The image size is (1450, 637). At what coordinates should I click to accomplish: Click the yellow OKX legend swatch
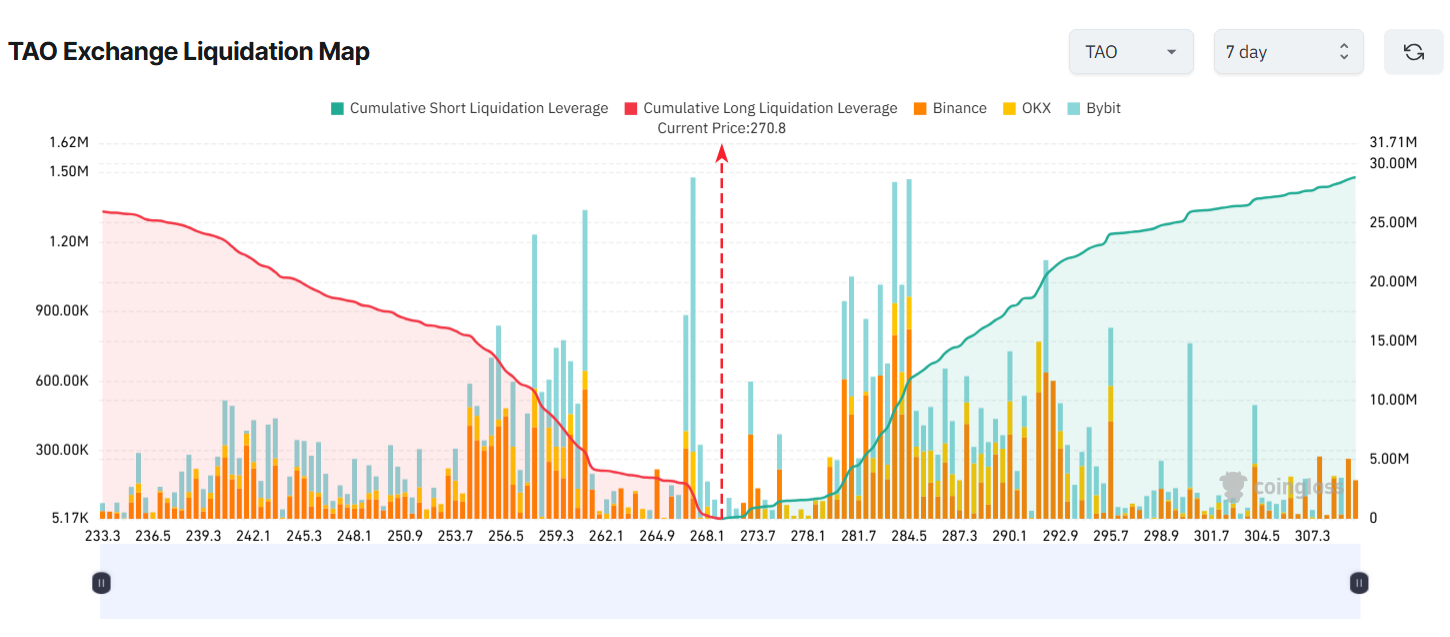click(1009, 108)
